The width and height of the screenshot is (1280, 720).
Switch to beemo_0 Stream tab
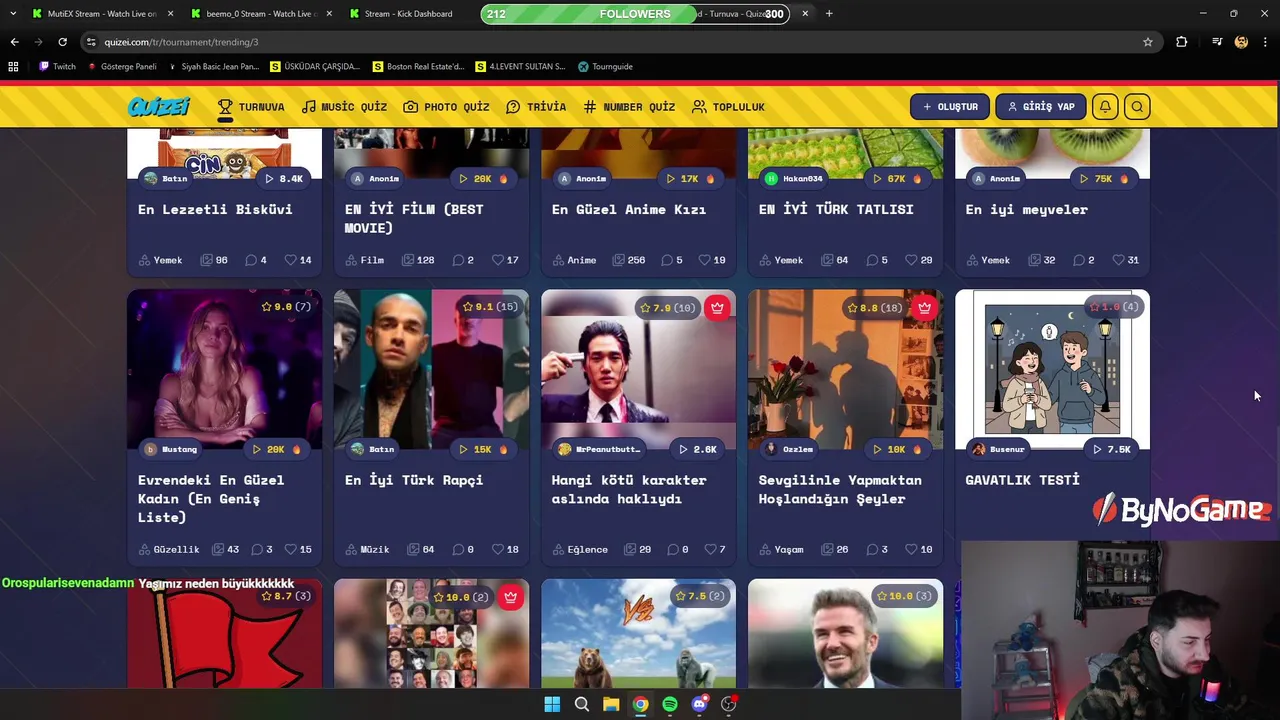[x=261, y=14]
